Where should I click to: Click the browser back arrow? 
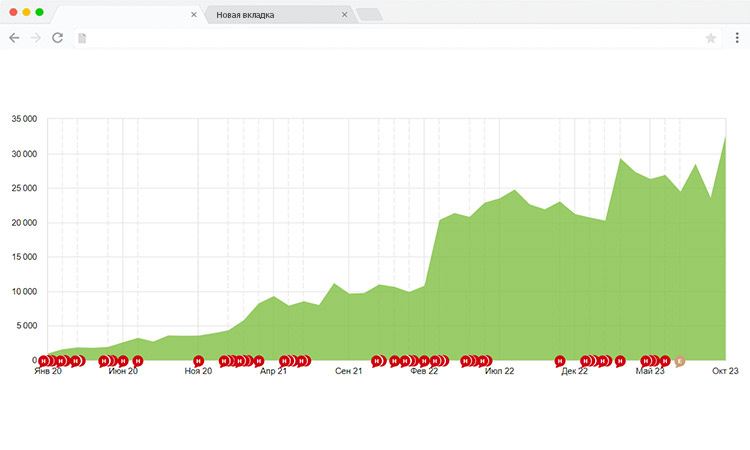[14, 38]
